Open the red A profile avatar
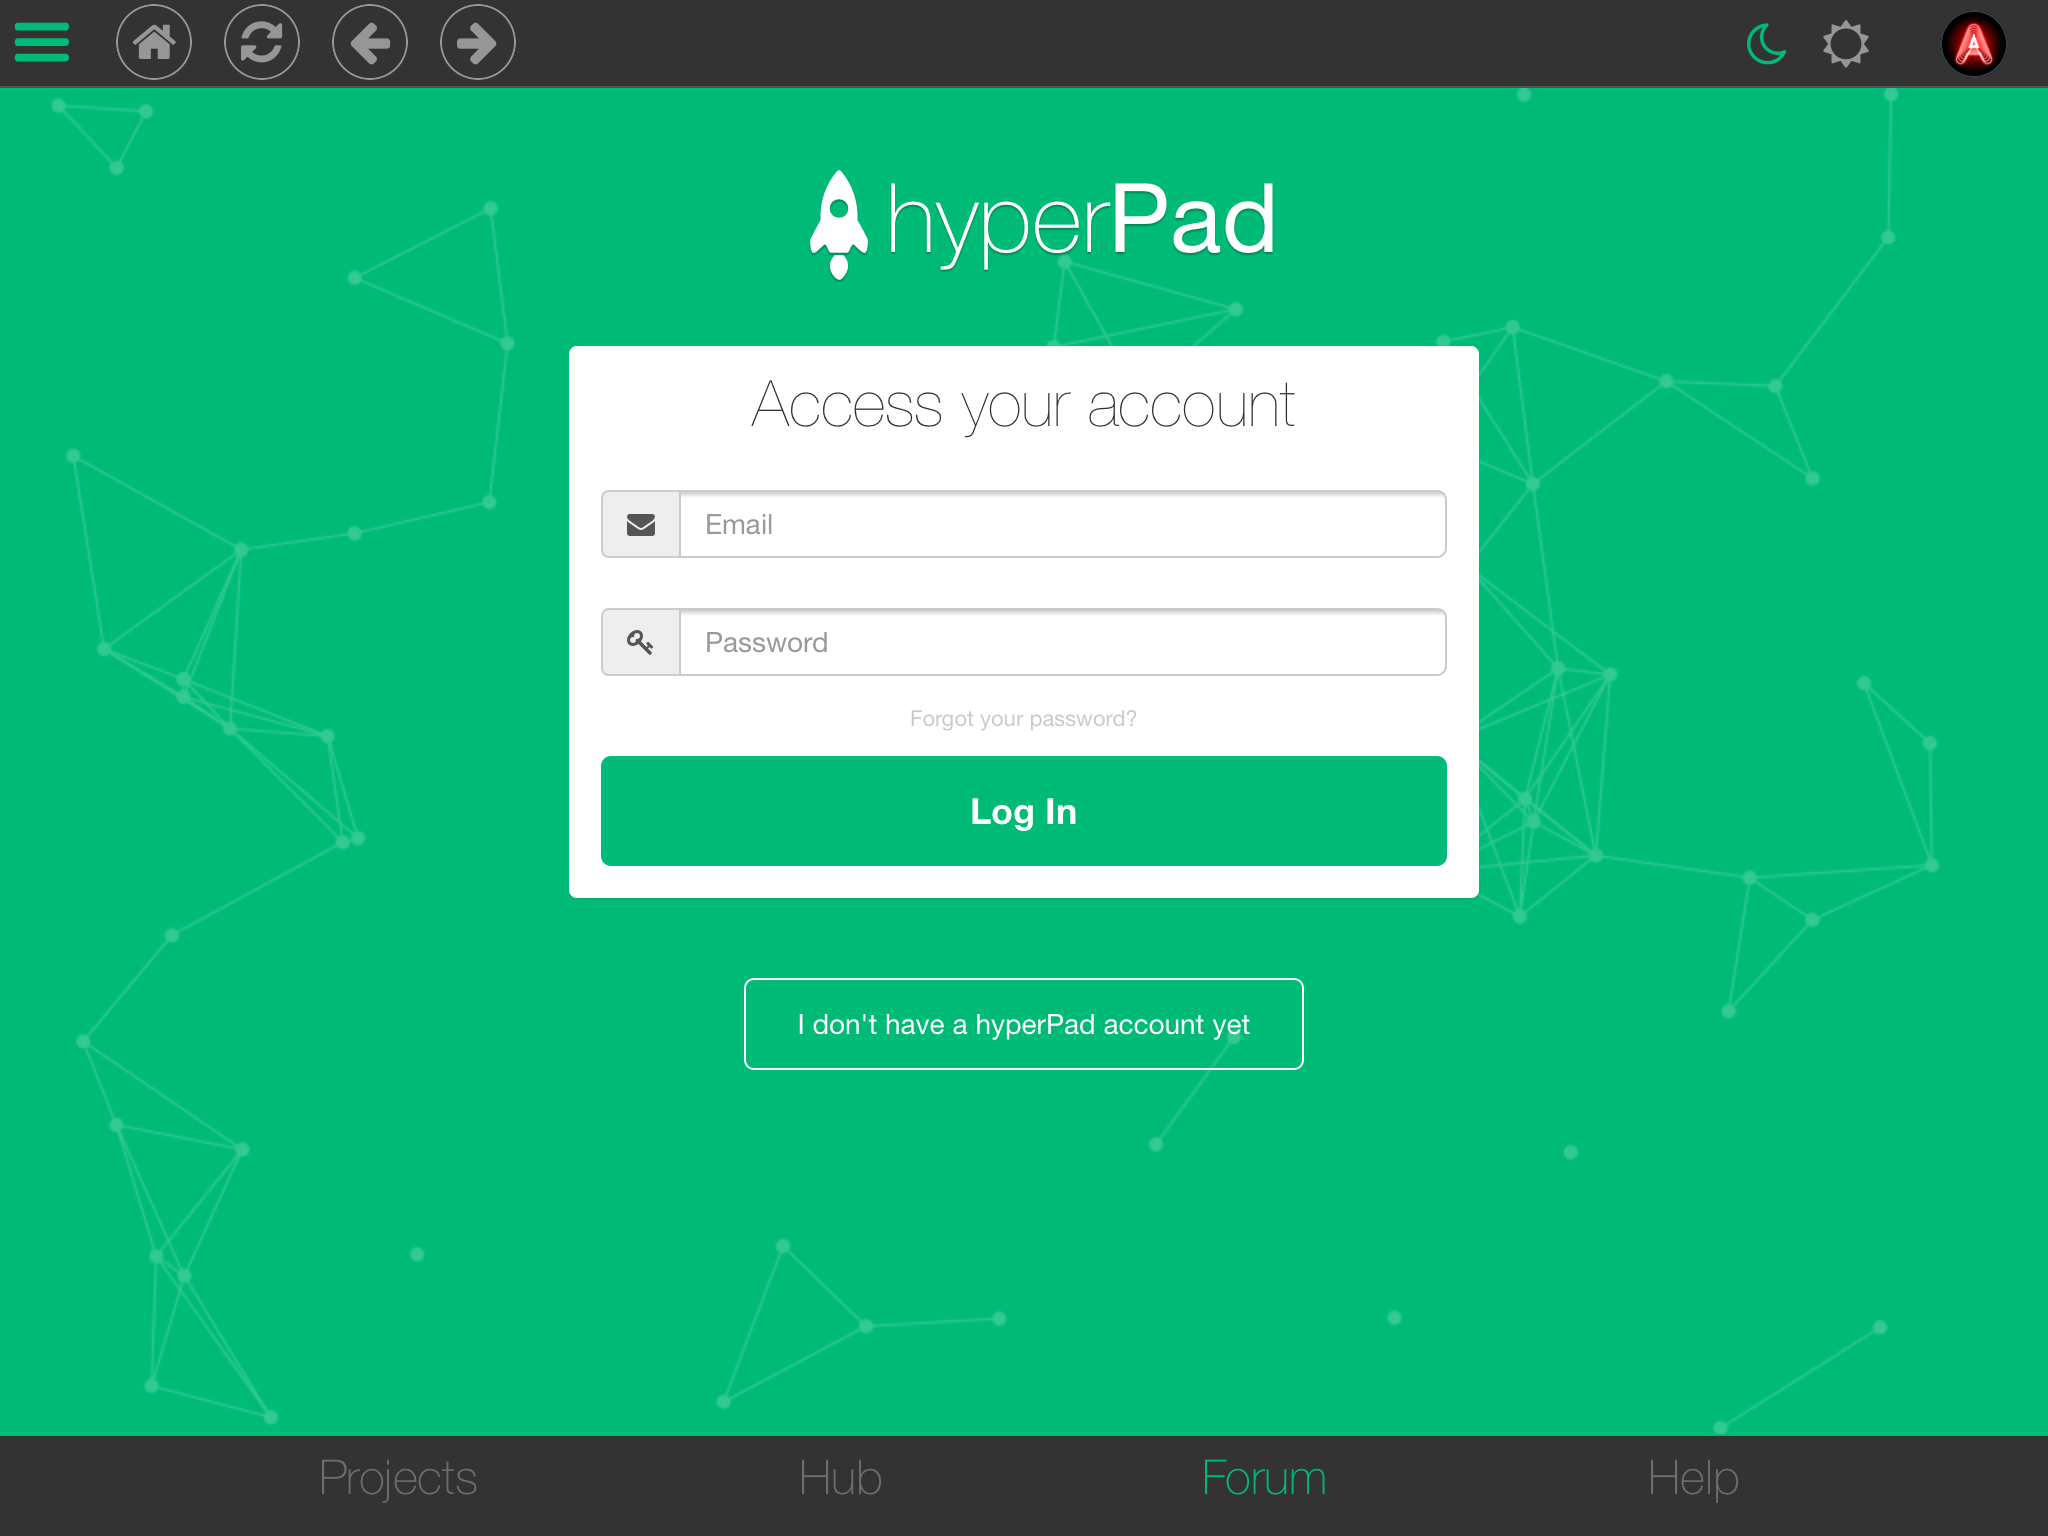Screen dimensions: 2048x1536 point(1973,44)
